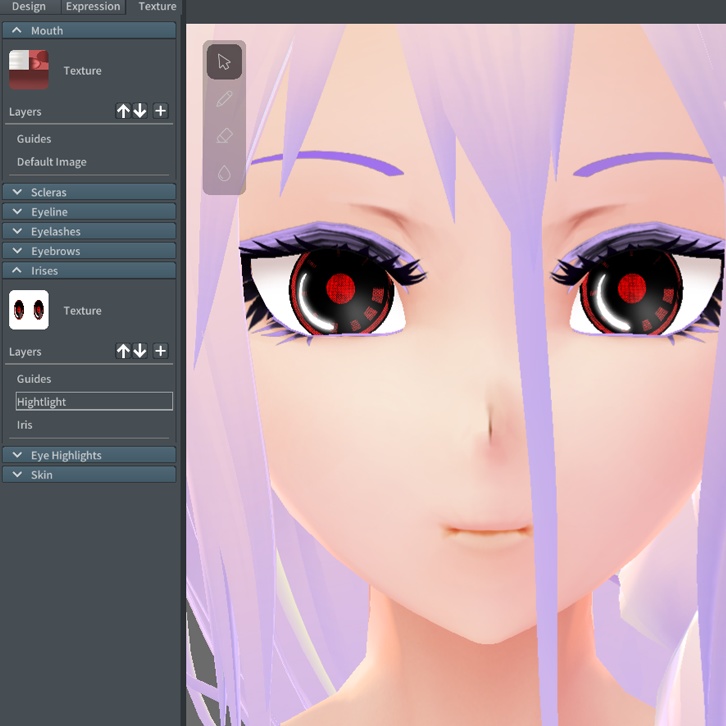Open the Irises texture thumbnail

29,310
